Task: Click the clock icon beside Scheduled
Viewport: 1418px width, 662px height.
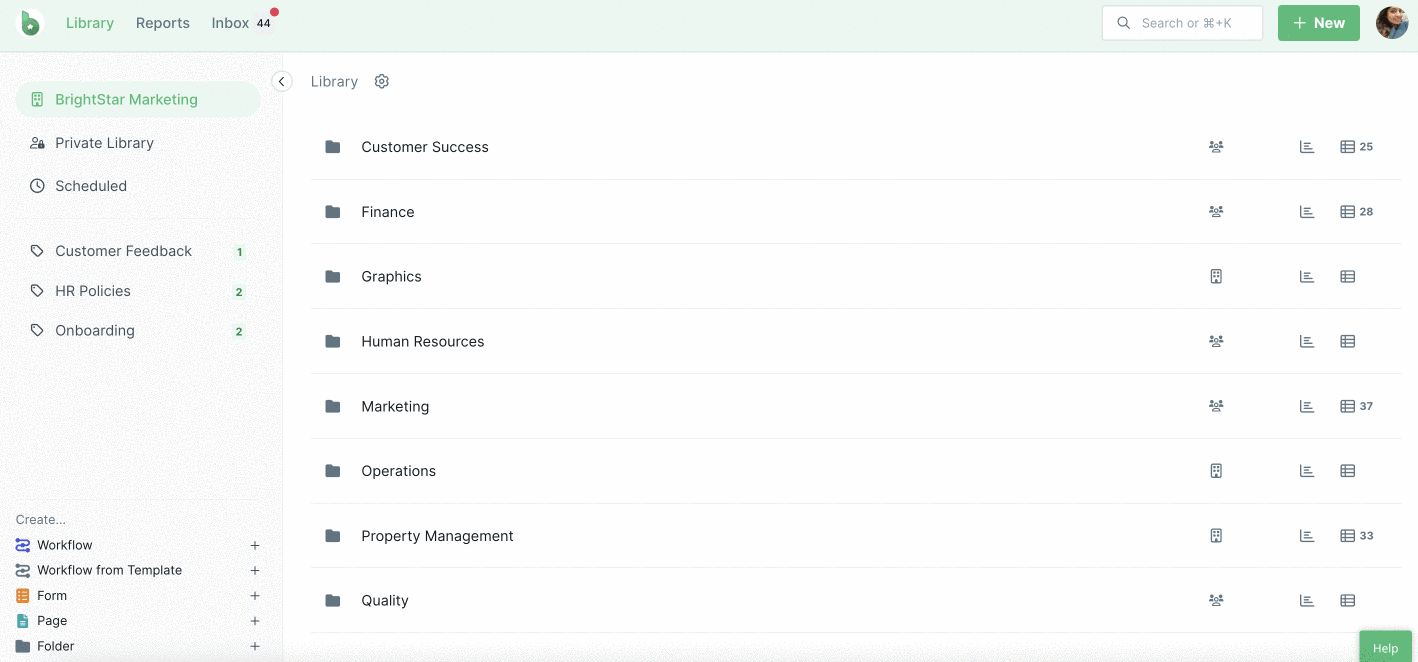Action: coord(37,186)
